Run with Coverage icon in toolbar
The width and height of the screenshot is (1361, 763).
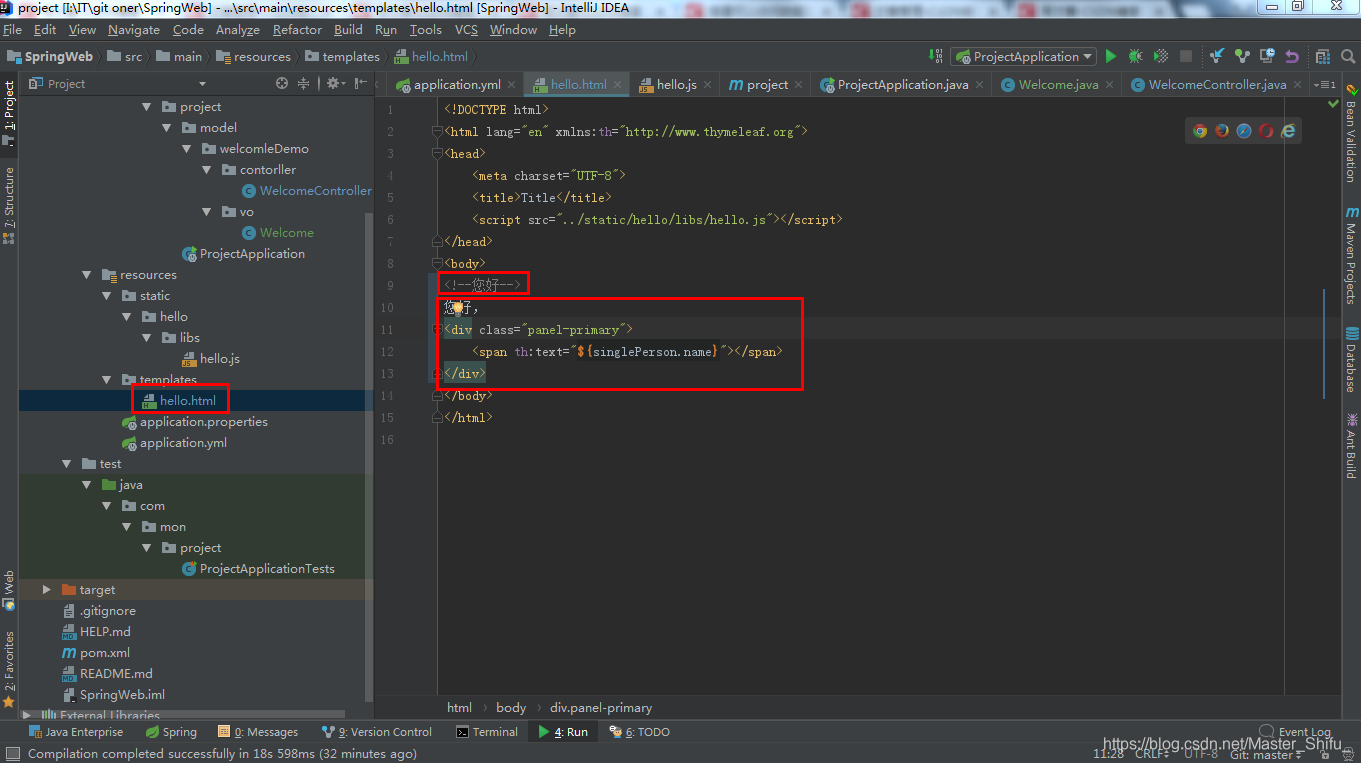(1161, 57)
